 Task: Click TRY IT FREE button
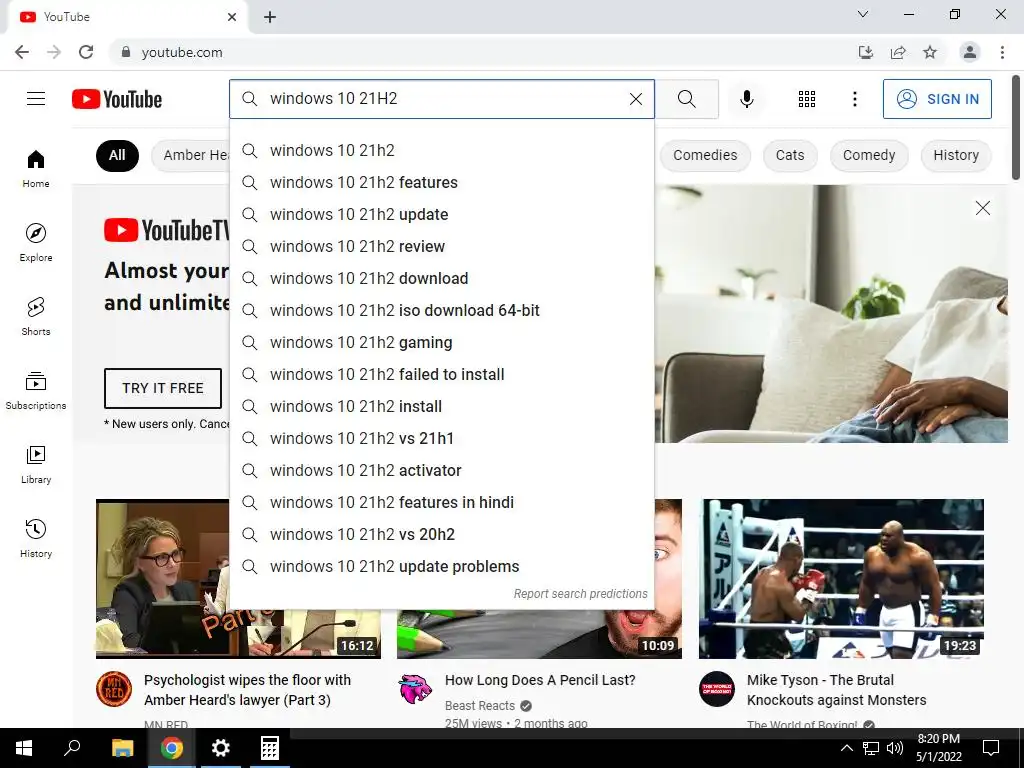coord(163,388)
